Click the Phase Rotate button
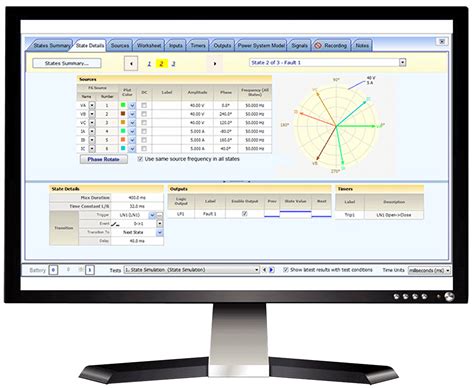The width and height of the screenshot is (474, 388). [x=104, y=160]
